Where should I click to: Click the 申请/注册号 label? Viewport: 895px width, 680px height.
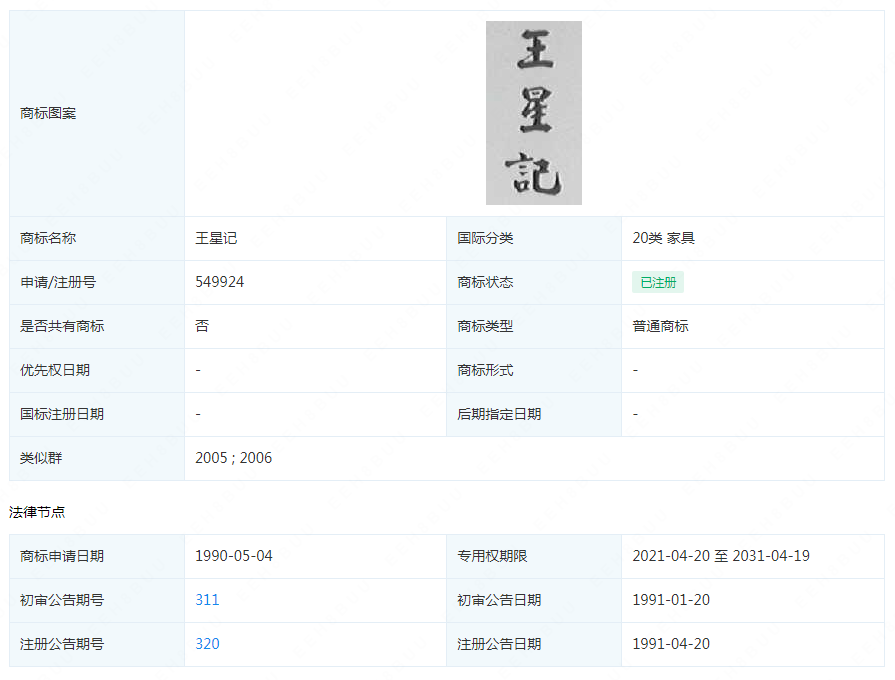tap(58, 282)
